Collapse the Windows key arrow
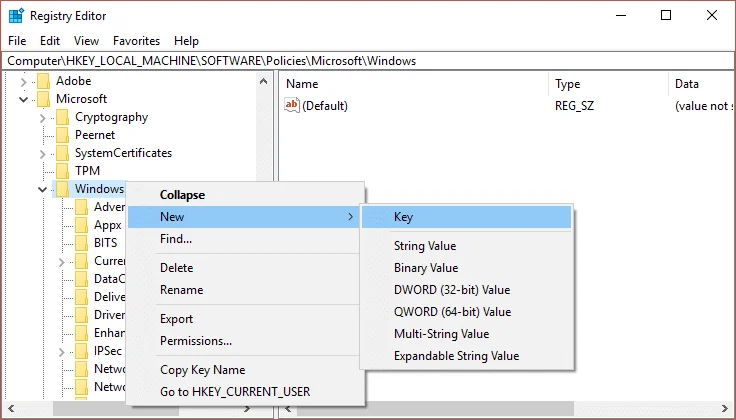The width and height of the screenshot is (736, 420). (42, 189)
